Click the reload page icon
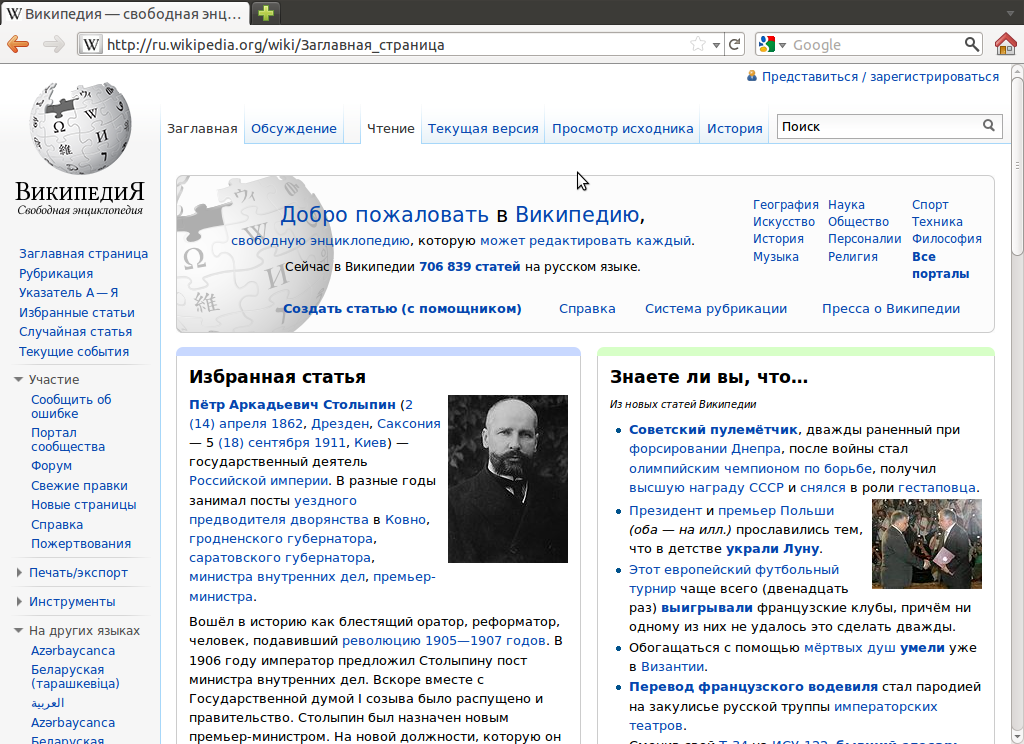The width and height of the screenshot is (1024, 744). 735,44
